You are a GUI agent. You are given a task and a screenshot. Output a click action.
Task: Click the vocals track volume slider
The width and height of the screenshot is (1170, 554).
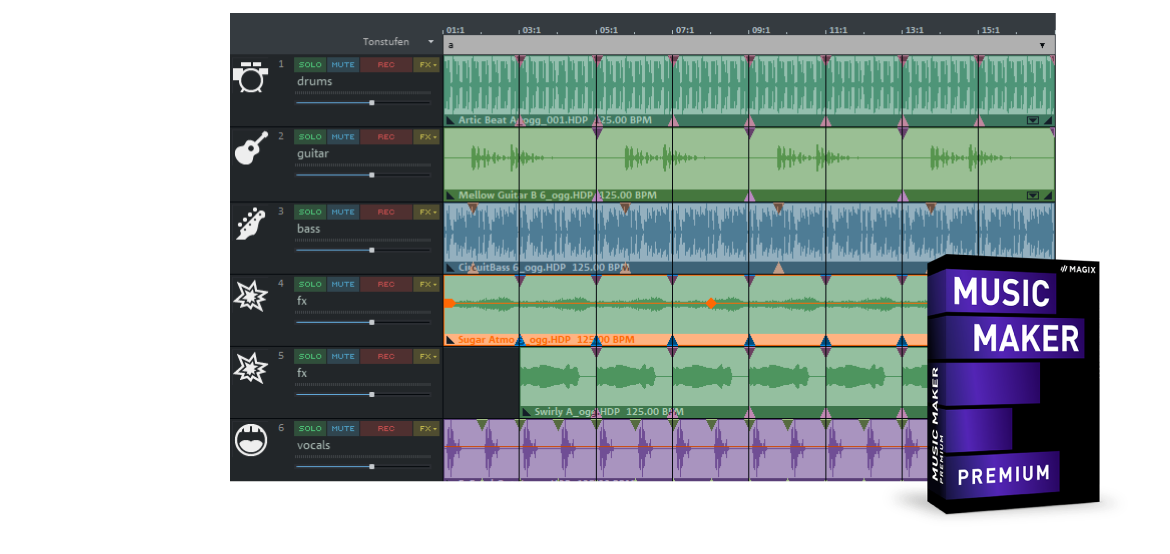tap(363, 466)
